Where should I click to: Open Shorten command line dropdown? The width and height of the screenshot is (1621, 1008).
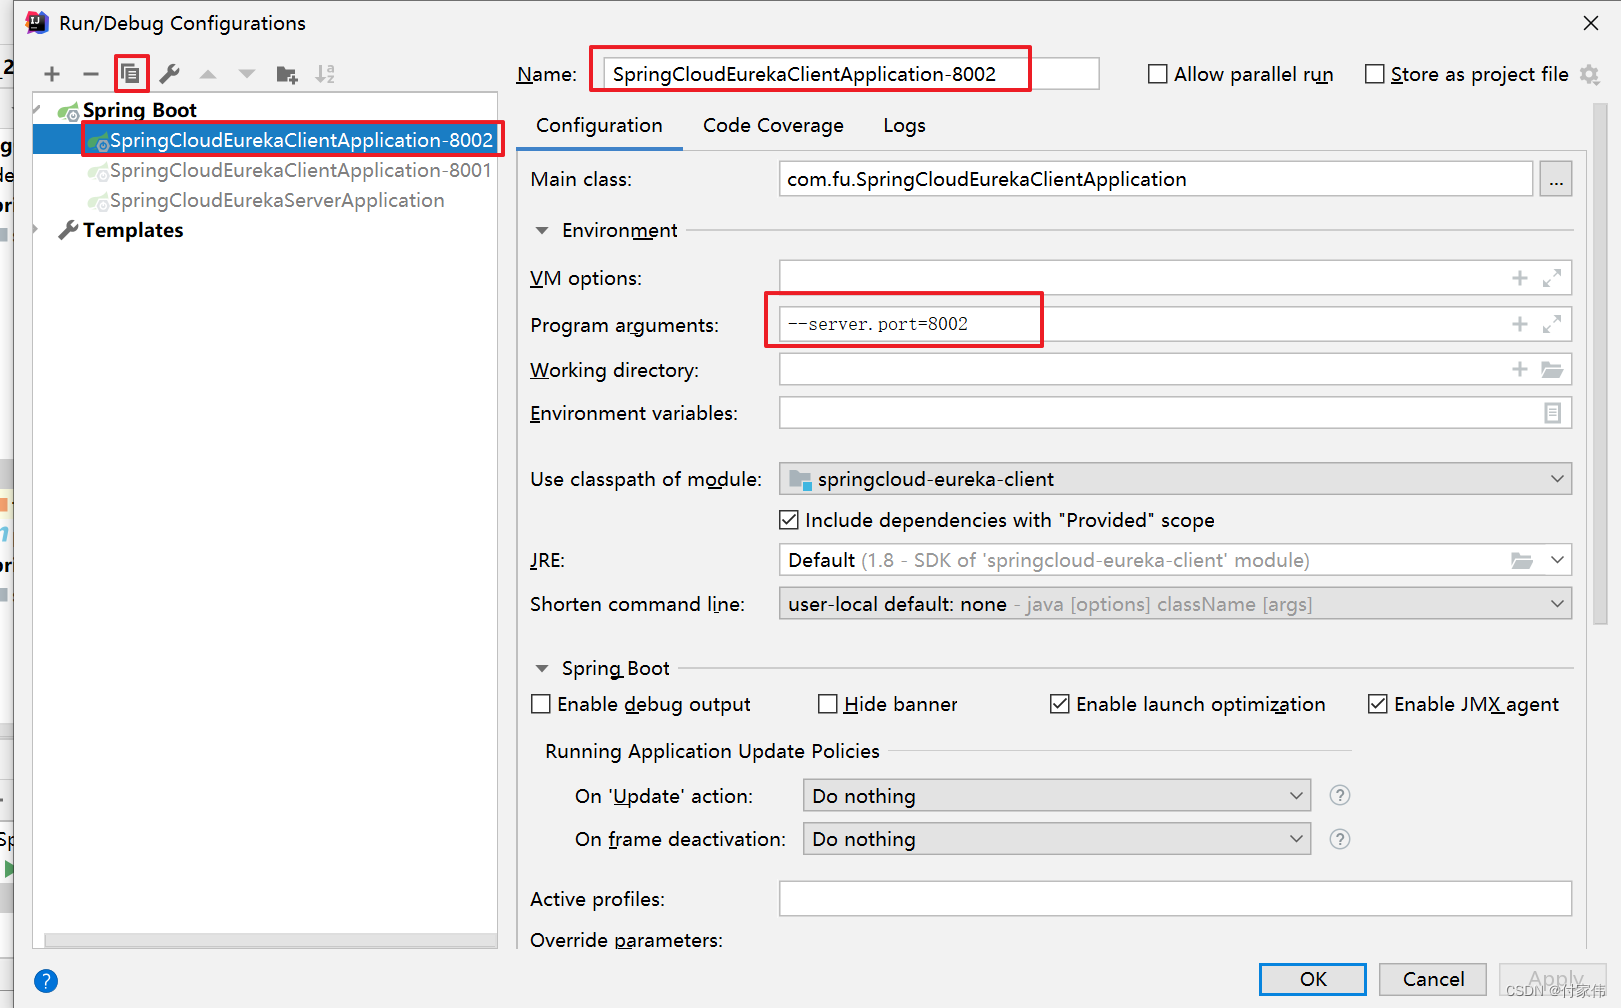coord(1175,604)
